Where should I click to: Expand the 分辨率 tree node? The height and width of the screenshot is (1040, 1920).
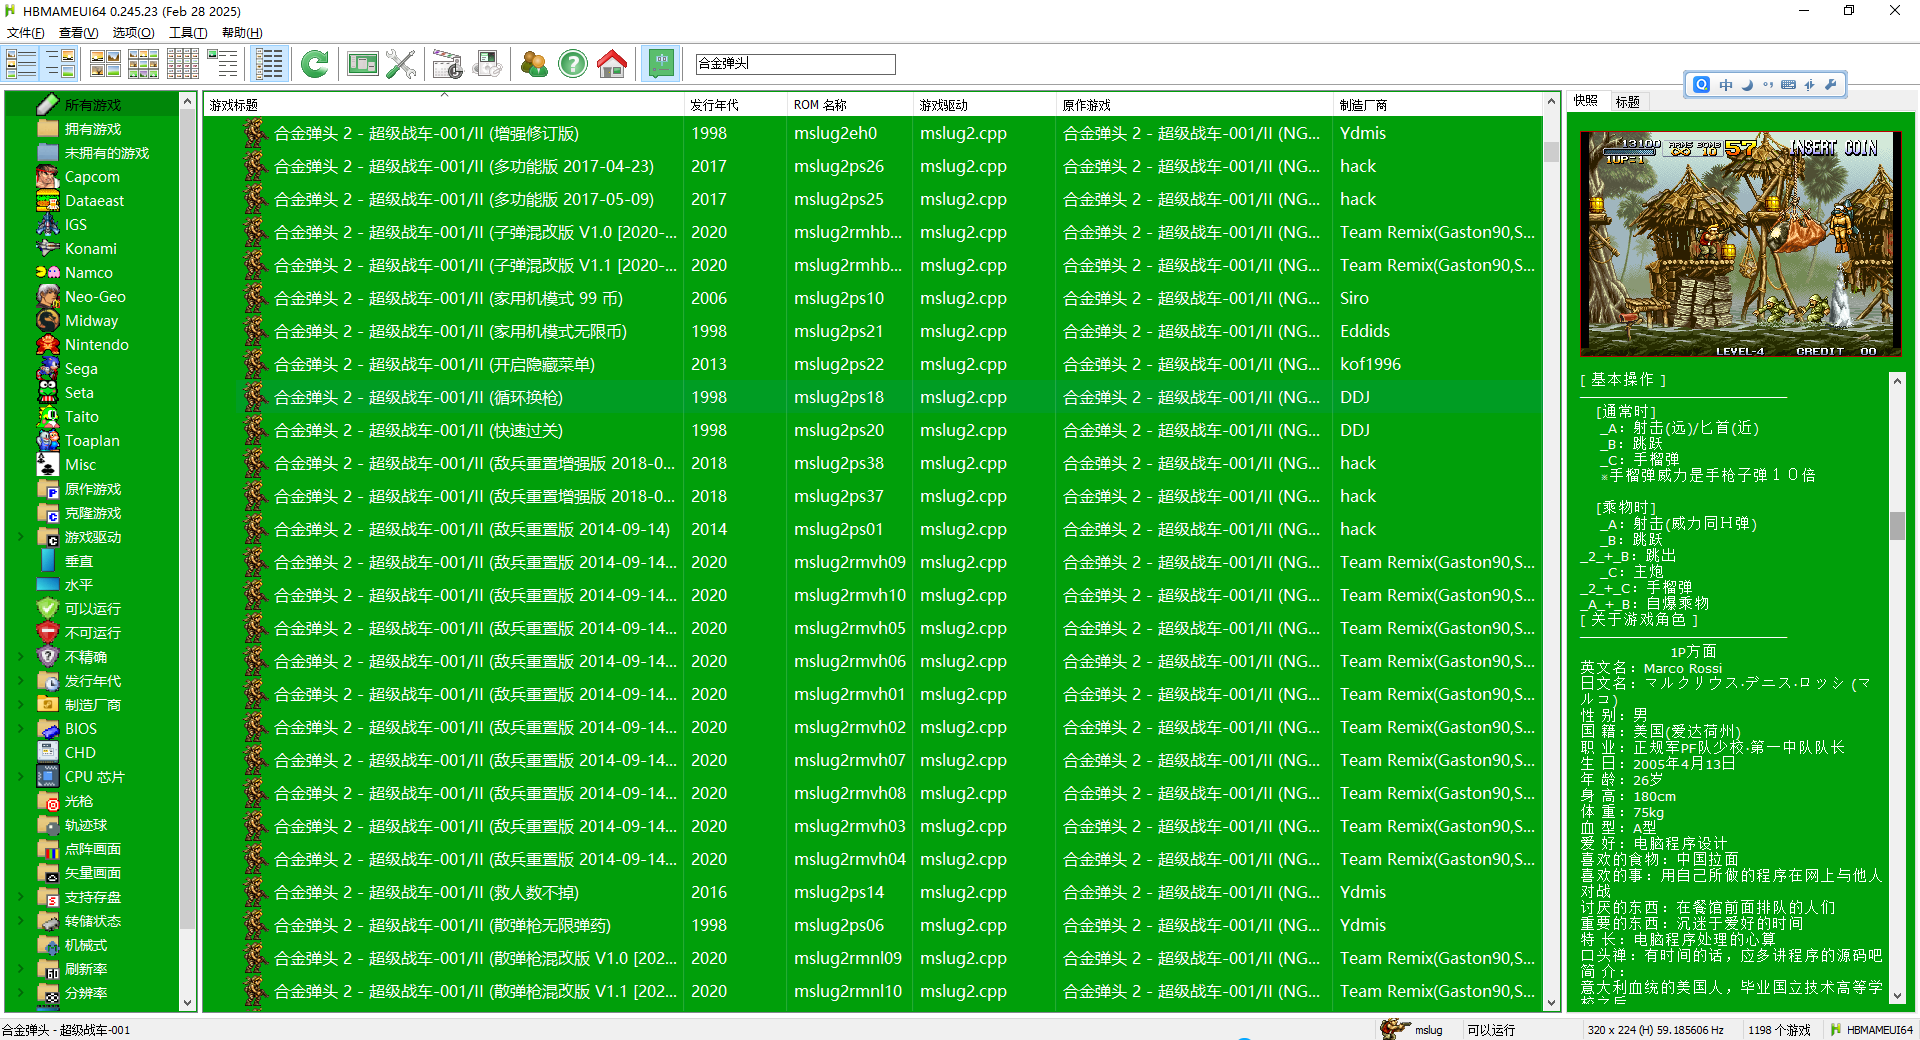pyautogui.click(x=21, y=993)
